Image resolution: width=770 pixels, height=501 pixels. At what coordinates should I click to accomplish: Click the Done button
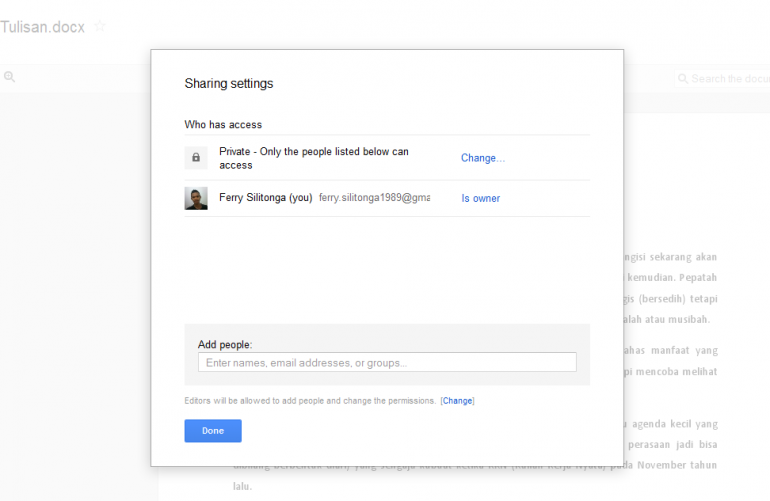[x=213, y=431]
